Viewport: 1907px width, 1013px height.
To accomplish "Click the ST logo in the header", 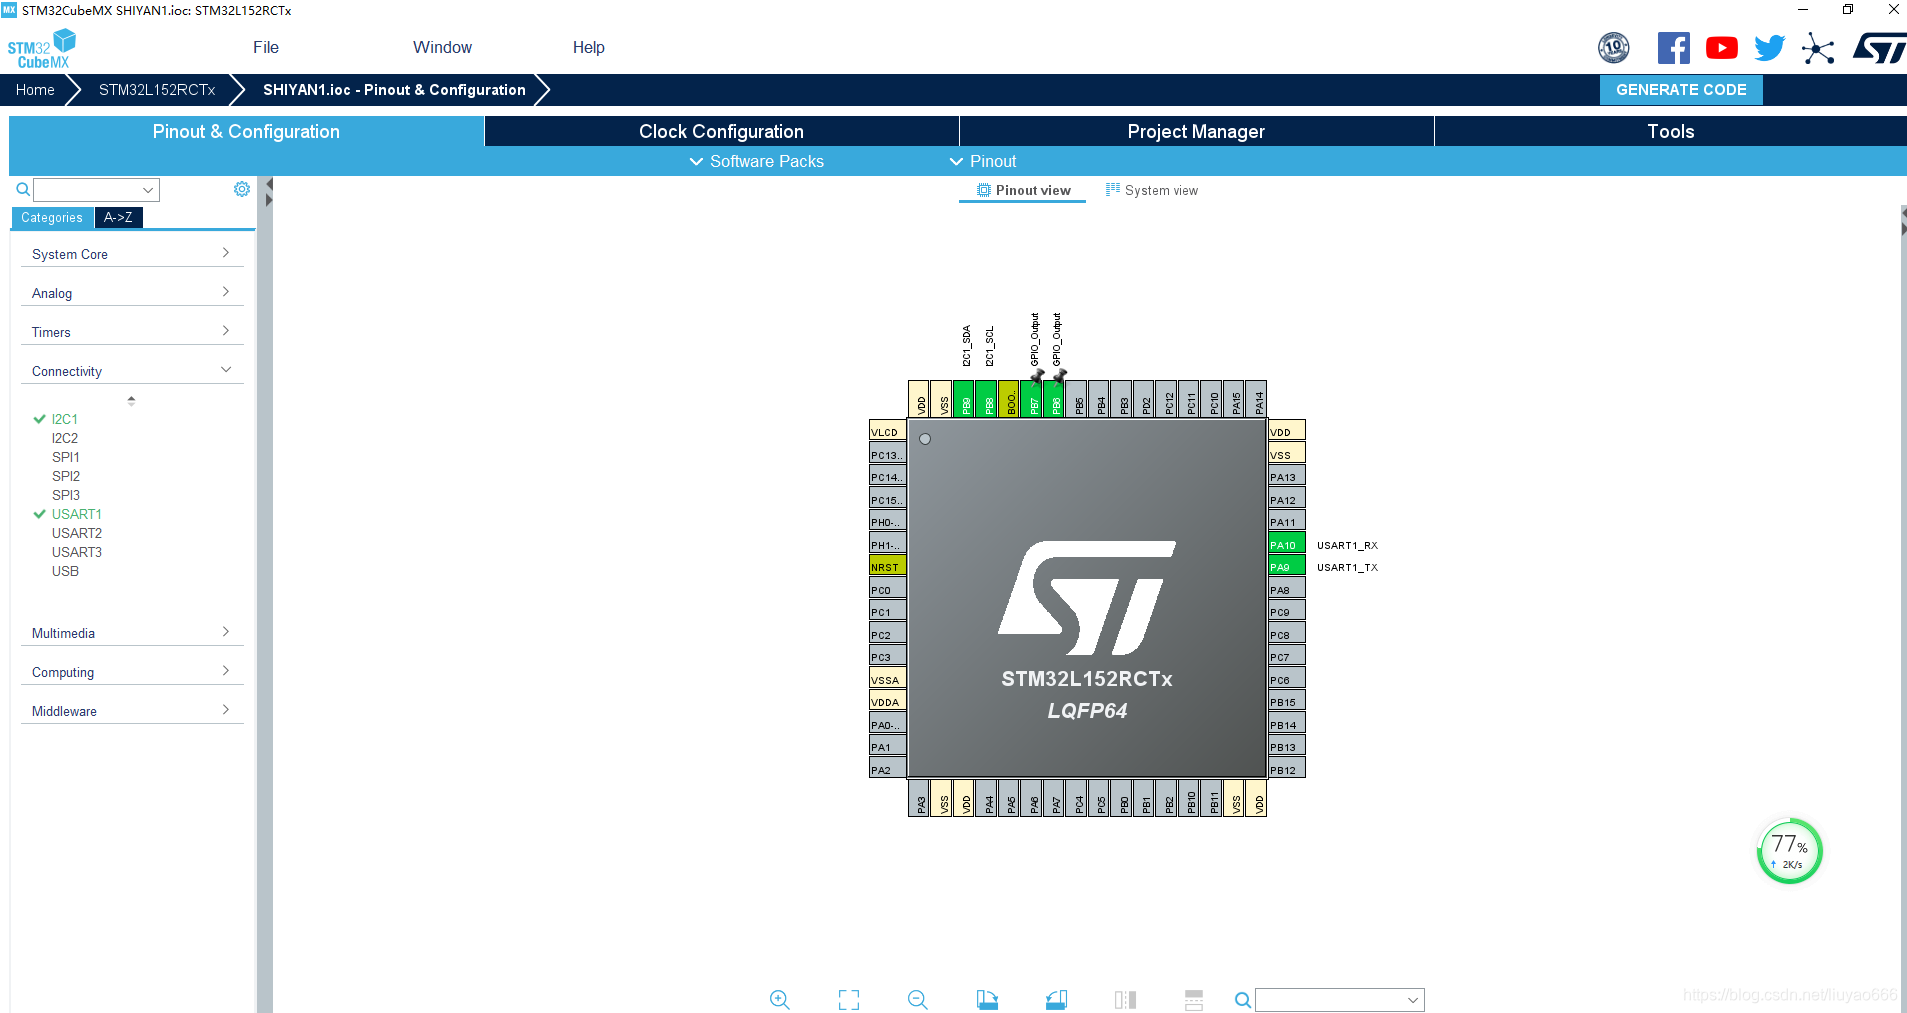I will point(1878,48).
